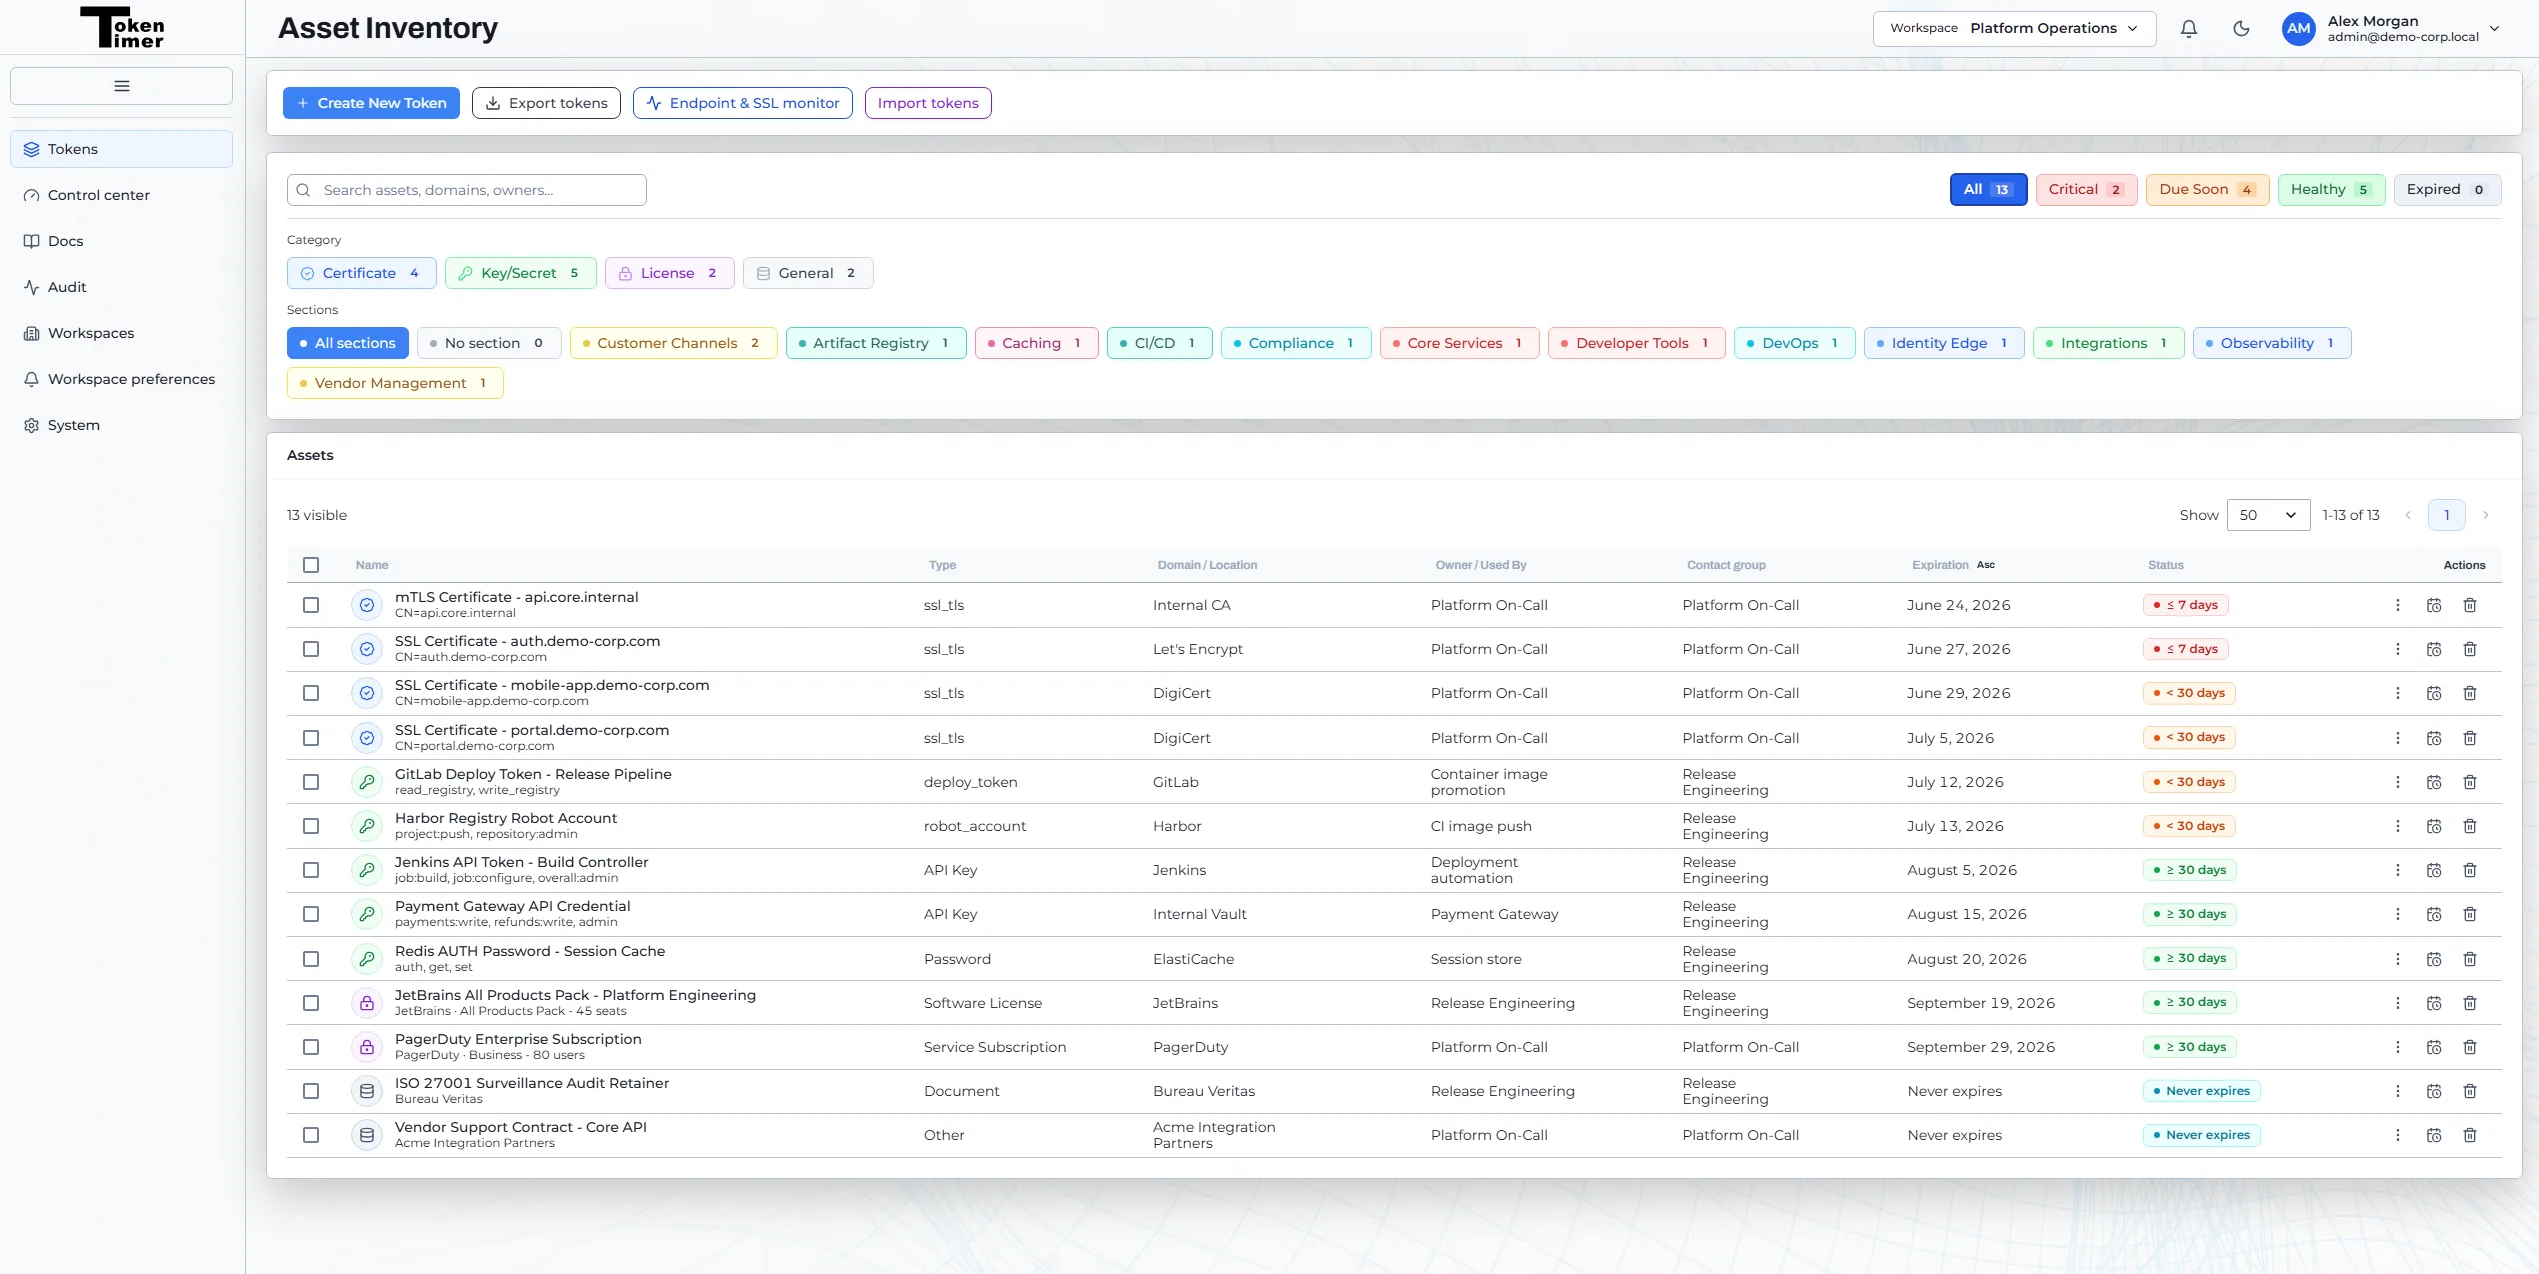2539x1274 pixels.
Task: Open the notifications bell
Action: tap(2189, 29)
